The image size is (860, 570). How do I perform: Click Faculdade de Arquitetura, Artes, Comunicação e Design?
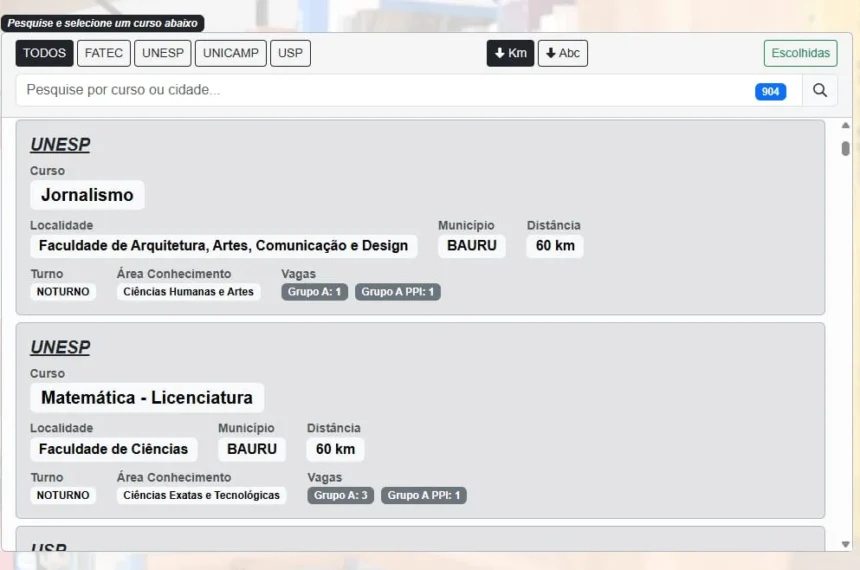coord(223,245)
